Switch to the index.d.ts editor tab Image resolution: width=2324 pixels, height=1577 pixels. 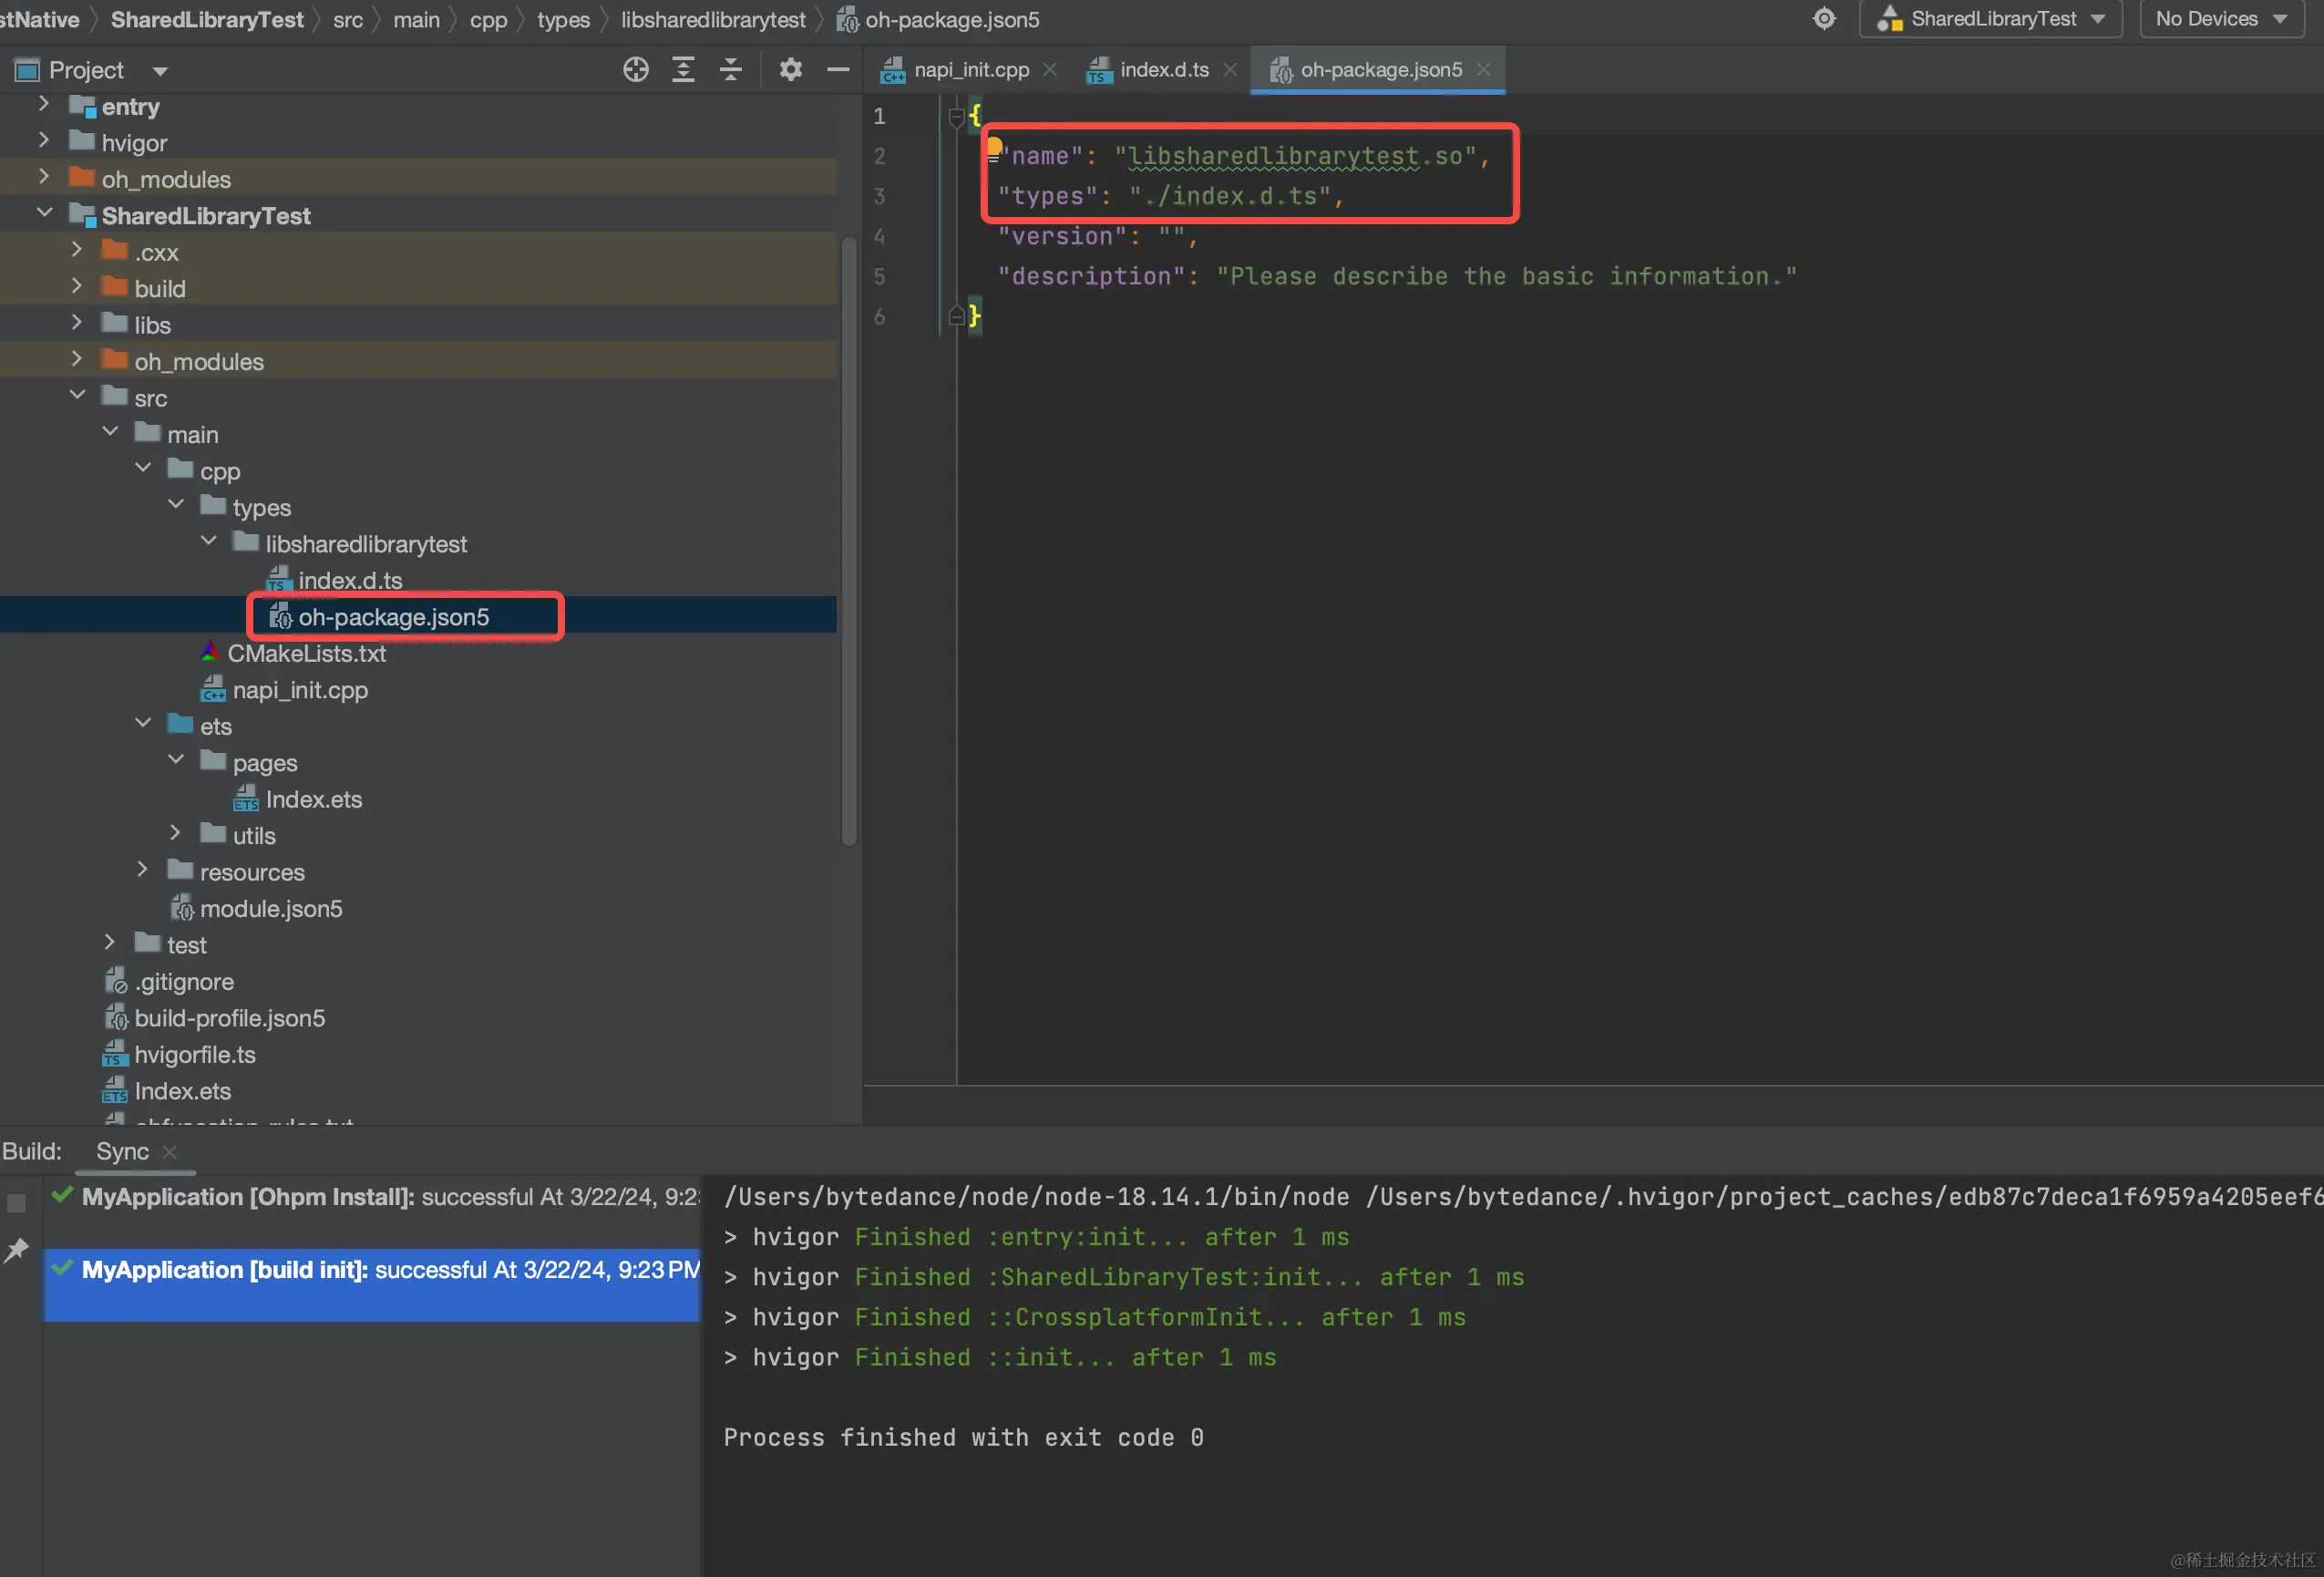(x=1163, y=69)
